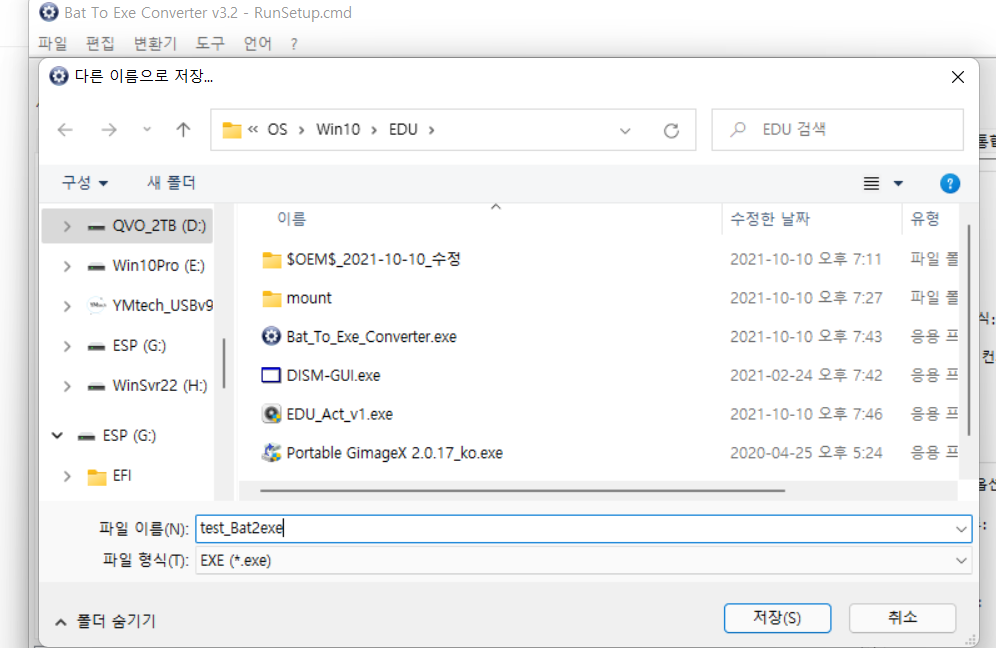
Task: Click EDU in the address breadcrumb
Action: (403, 130)
